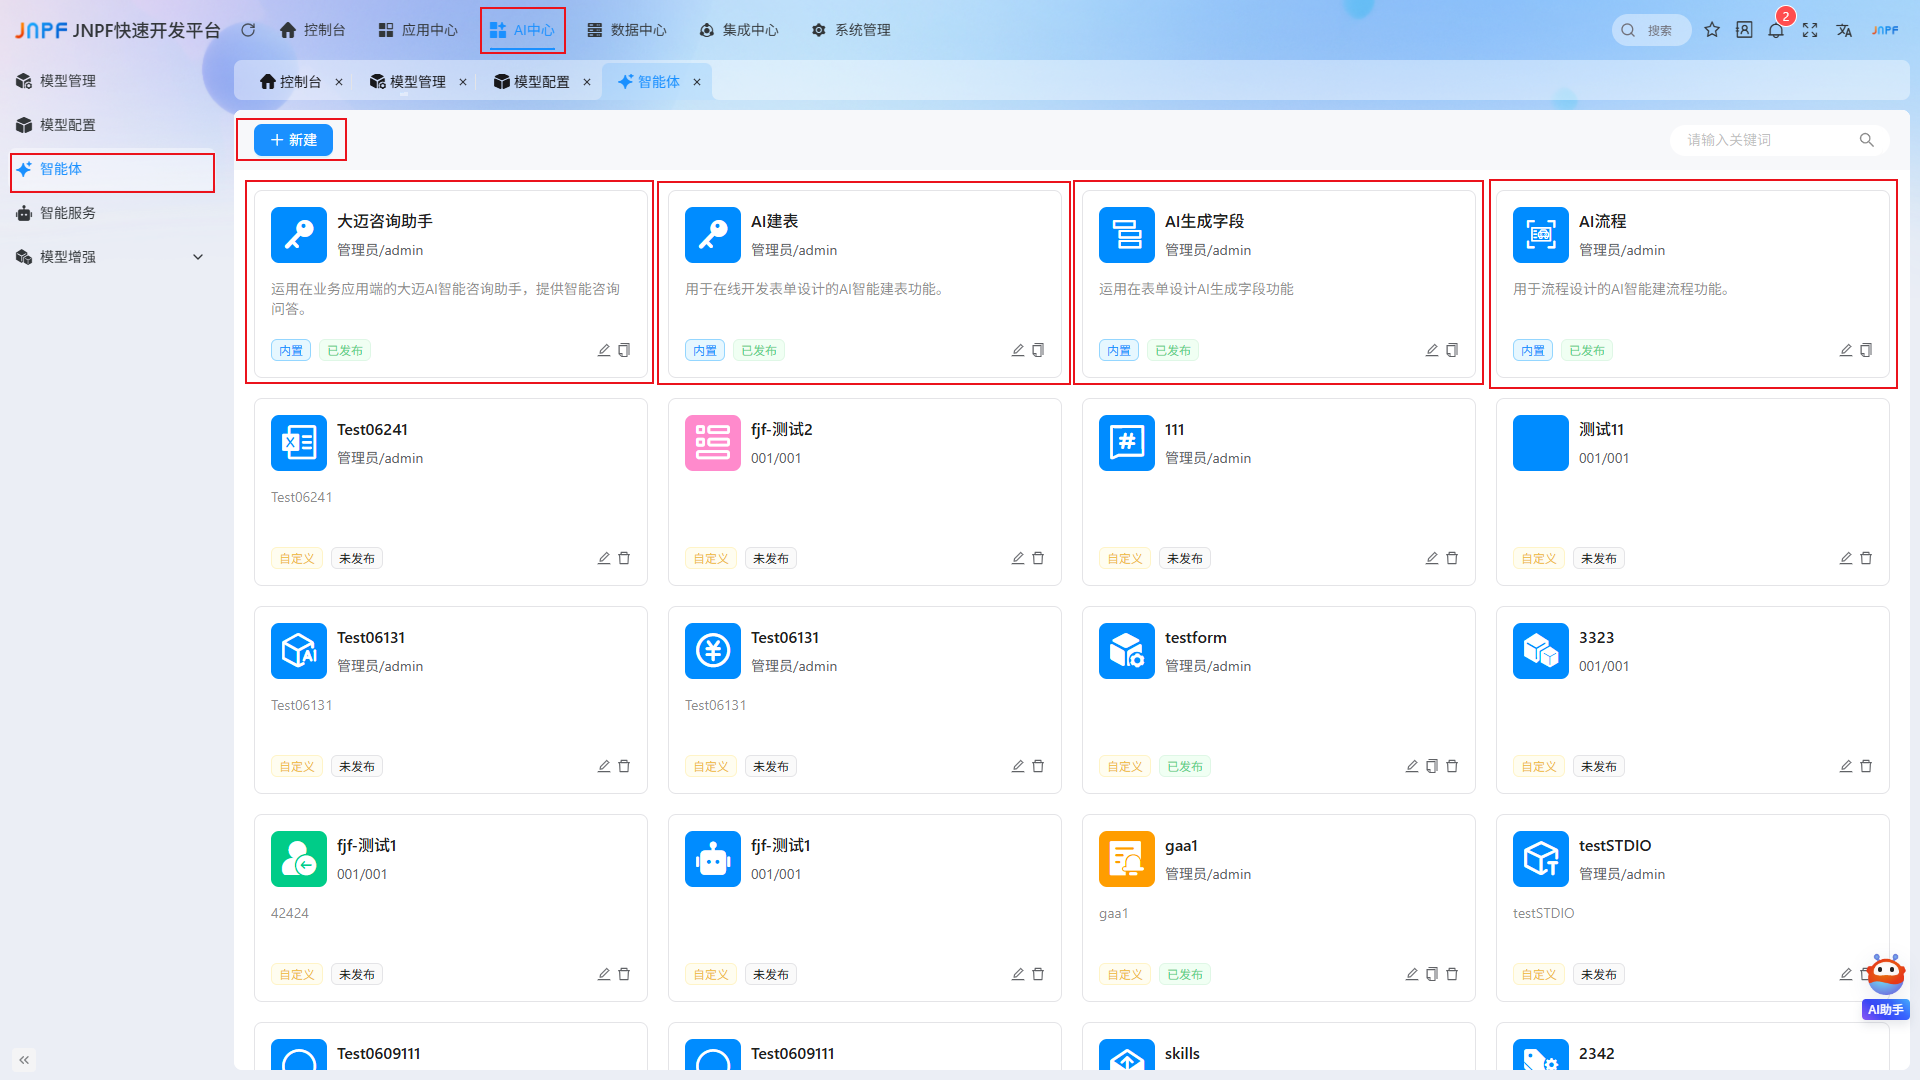Edit the AI流程 card

(x=1846, y=350)
